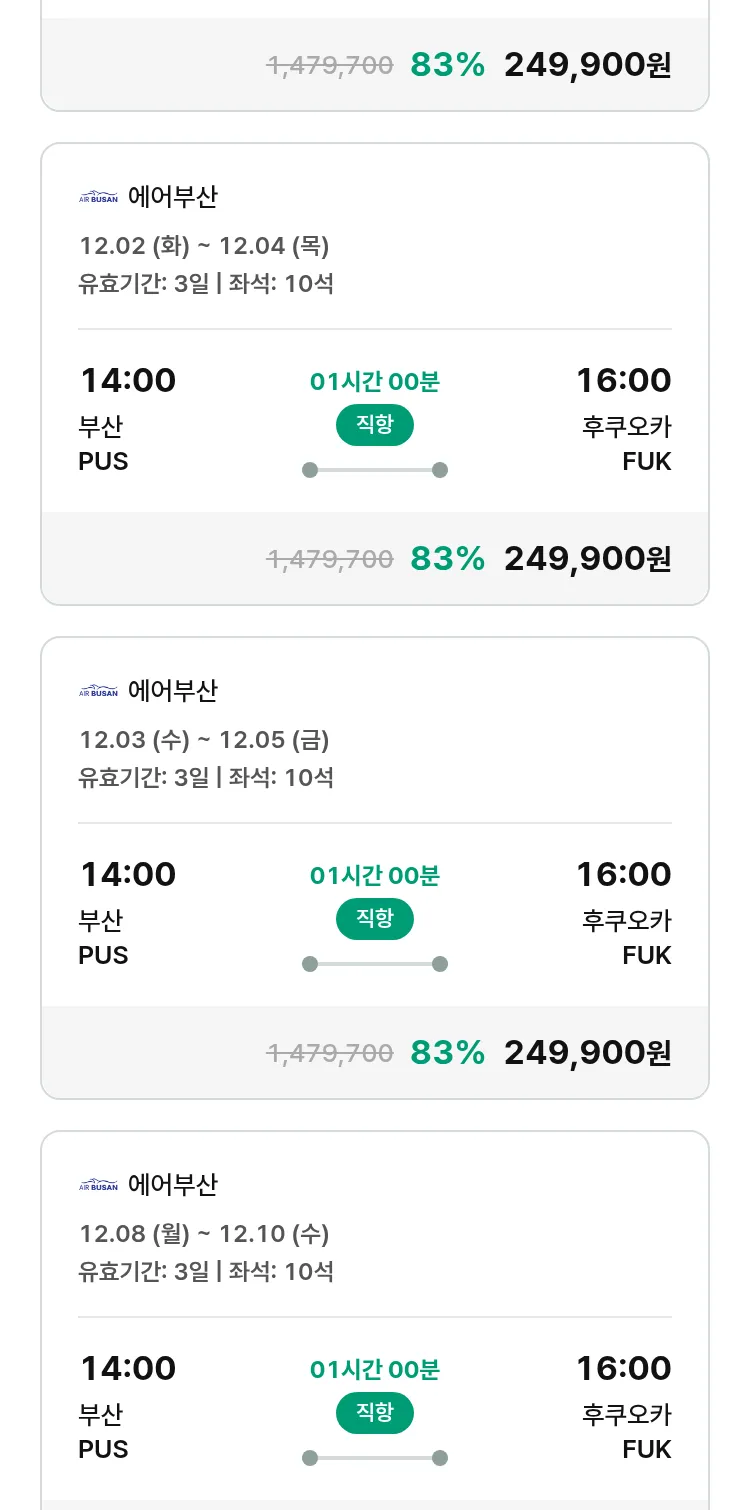Open the 12.08 (월) ~ 12.10 (수) flight
The height and width of the screenshot is (1510, 750).
click(204, 1234)
